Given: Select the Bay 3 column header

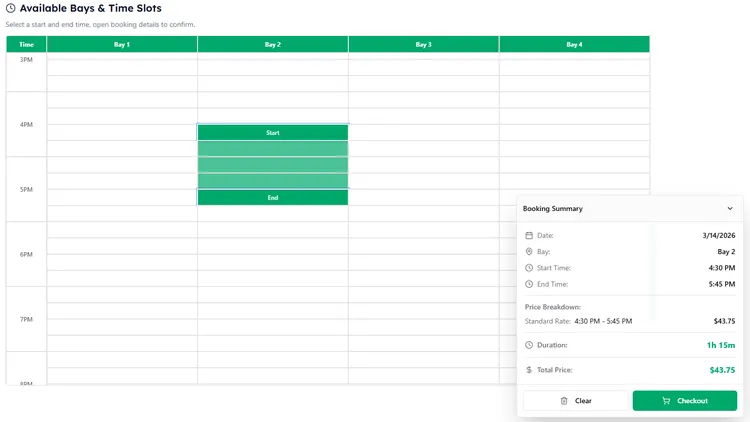Looking at the screenshot, I should [x=423, y=44].
